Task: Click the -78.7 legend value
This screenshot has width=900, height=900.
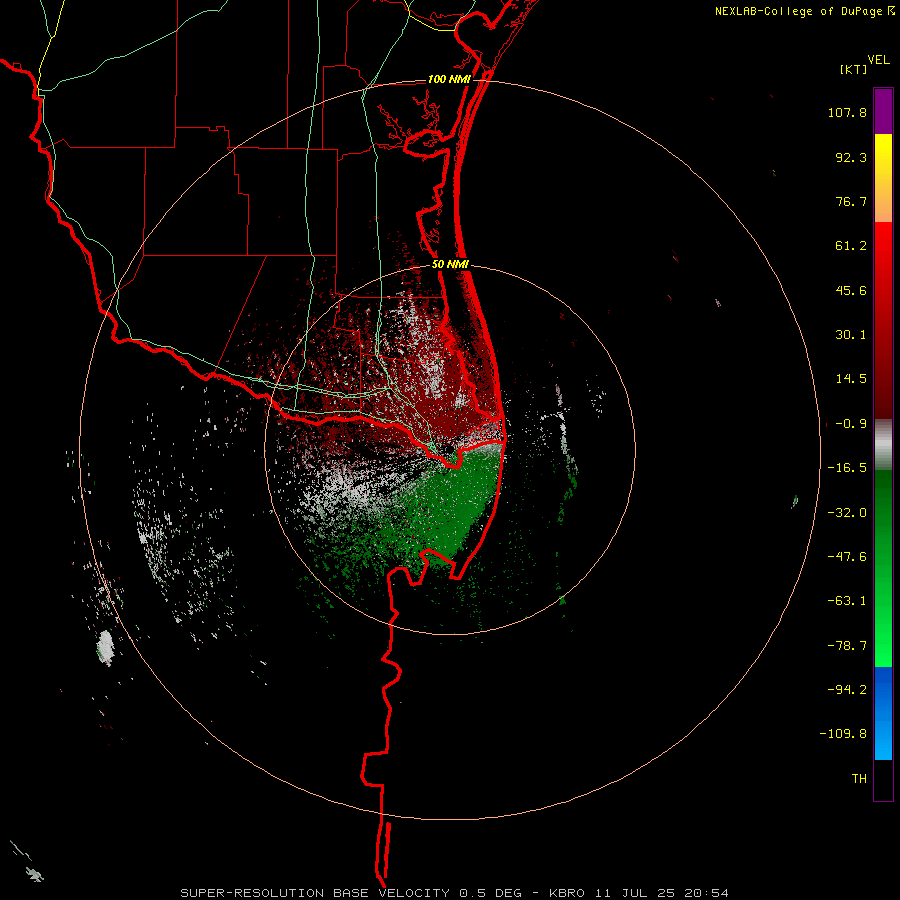Action: [x=847, y=646]
